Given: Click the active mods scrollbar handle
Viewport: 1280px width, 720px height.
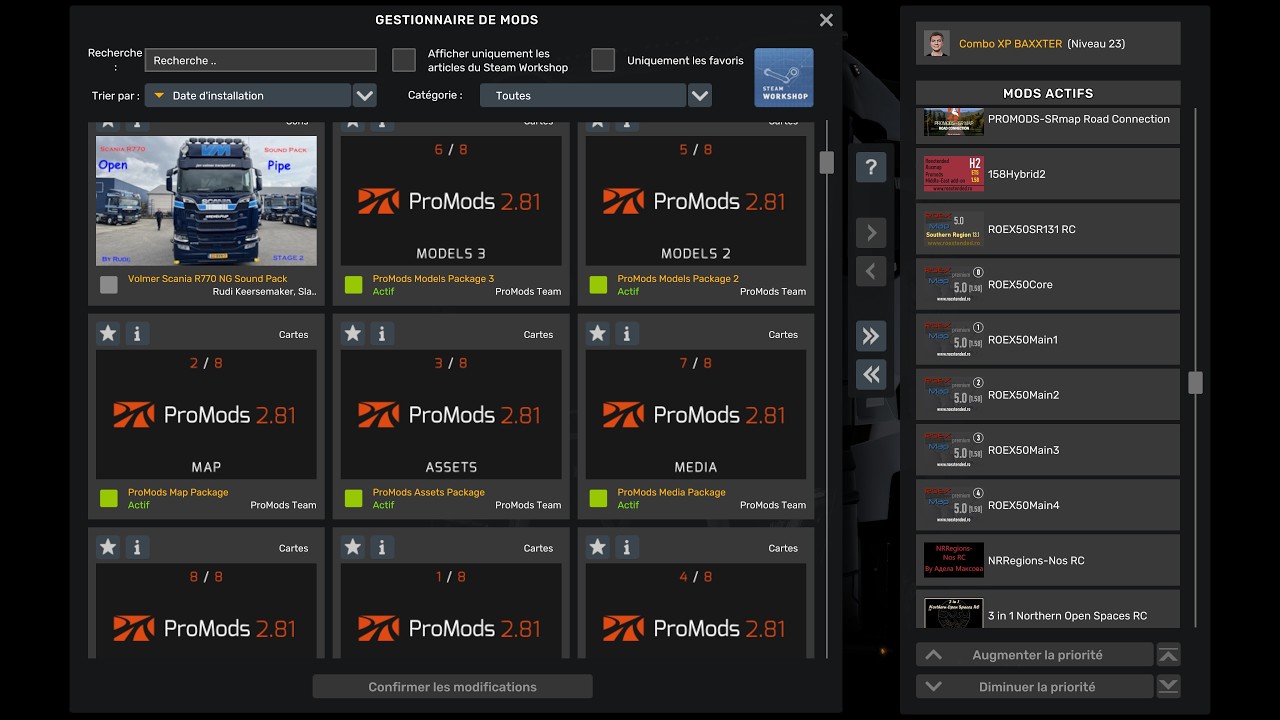Looking at the screenshot, I should click(x=1195, y=382).
